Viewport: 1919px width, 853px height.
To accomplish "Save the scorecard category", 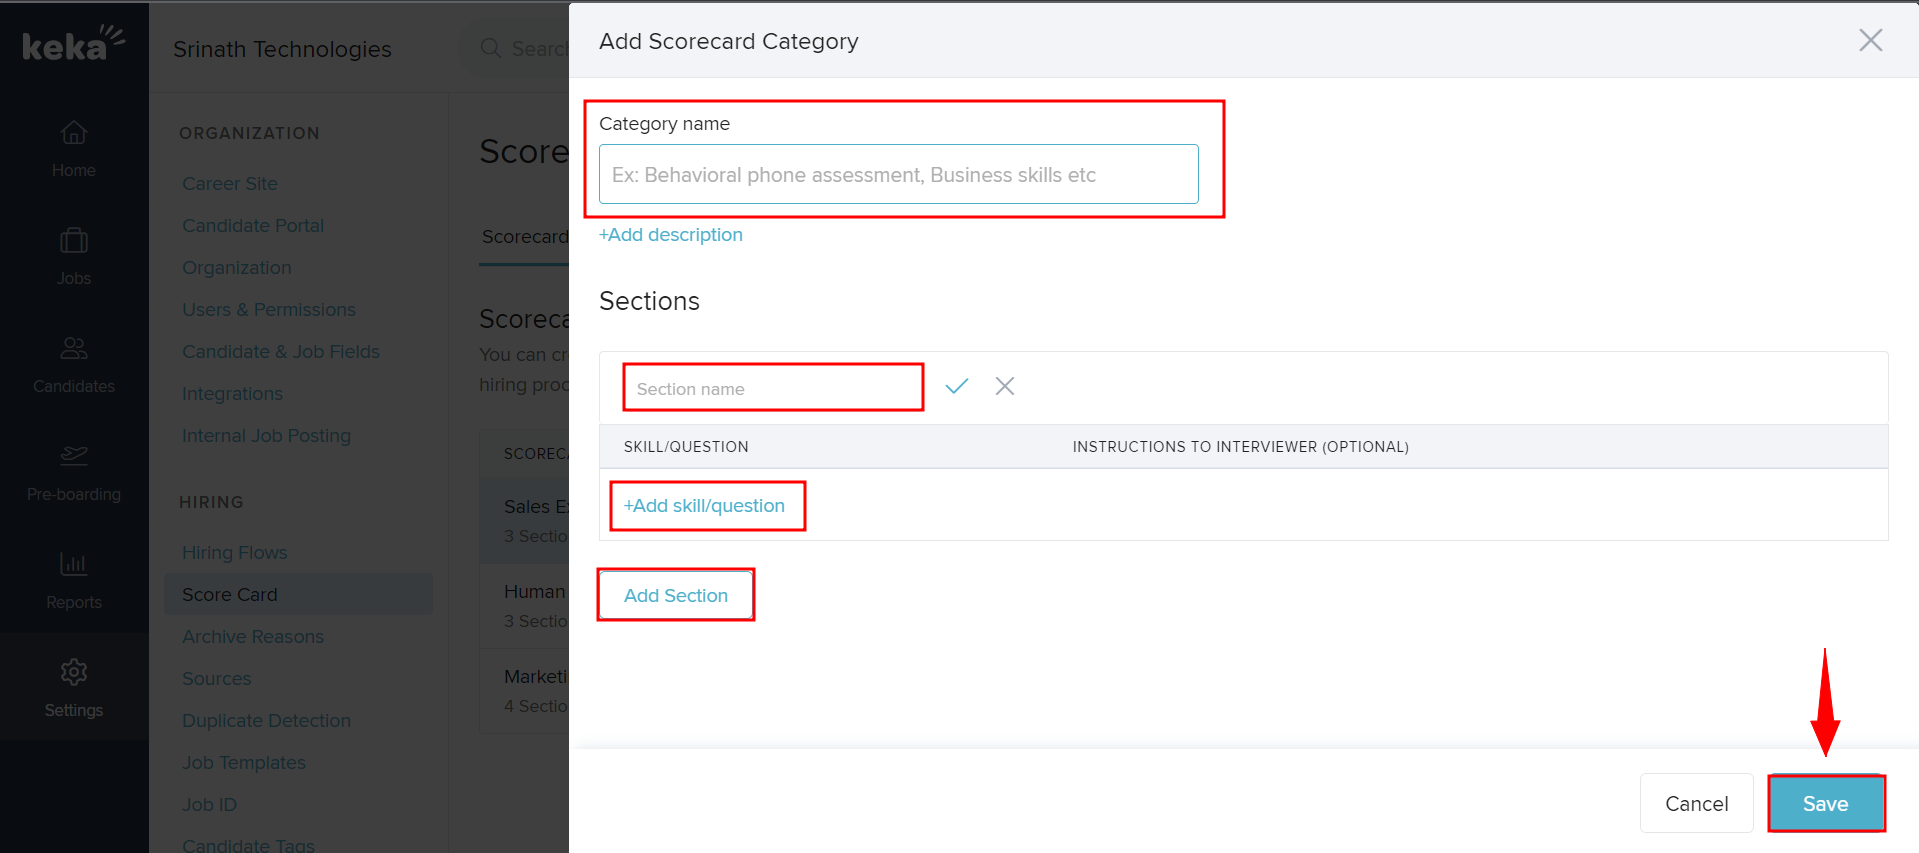I will (1825, 804).
